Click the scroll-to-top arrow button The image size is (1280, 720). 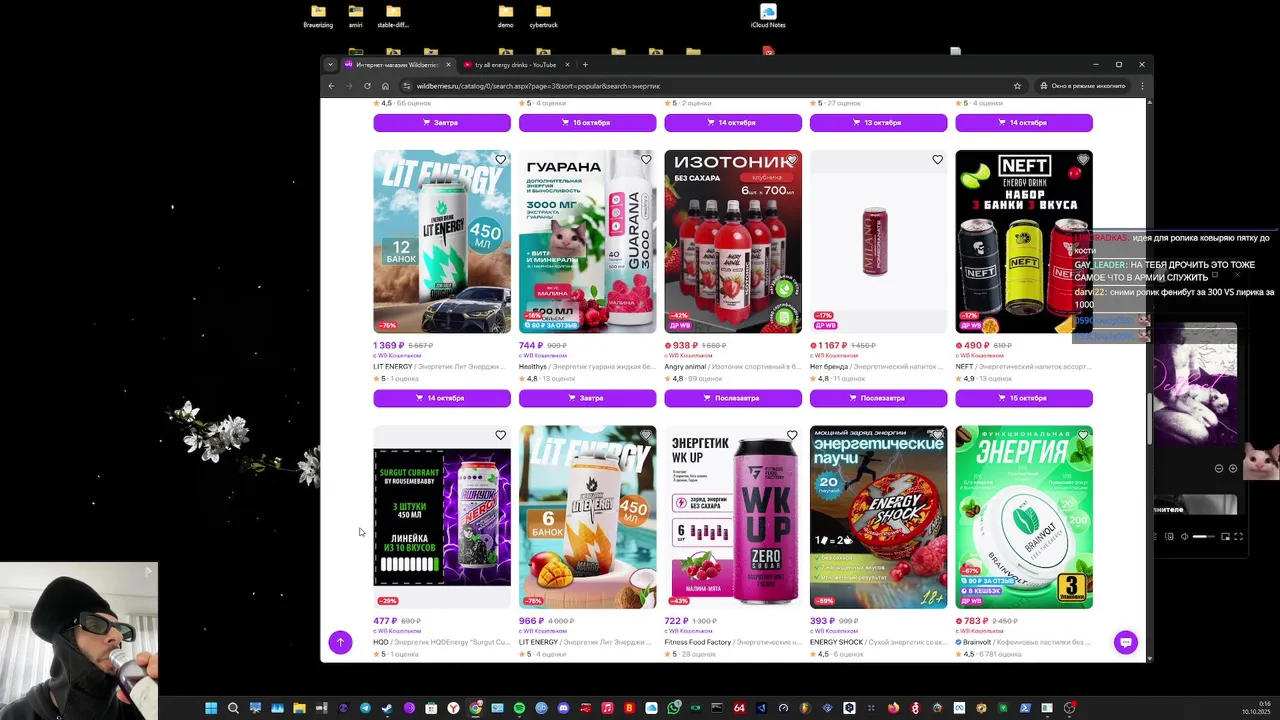click(x=340, y=642)
